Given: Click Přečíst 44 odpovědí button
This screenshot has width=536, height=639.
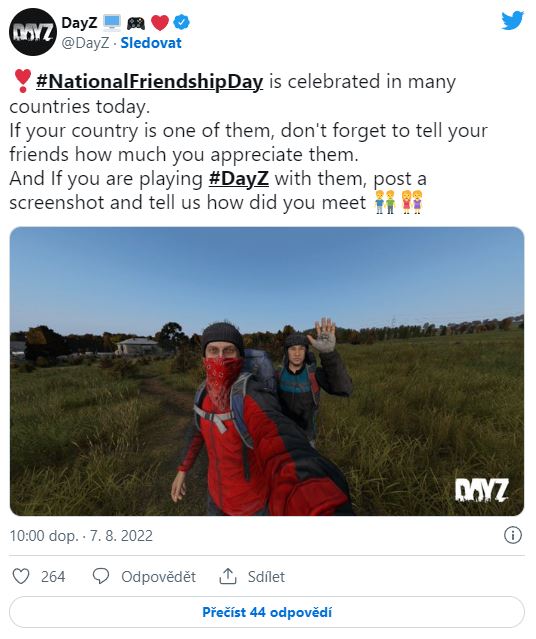Looking at the screenshot, I should click(x=267, y=612).
